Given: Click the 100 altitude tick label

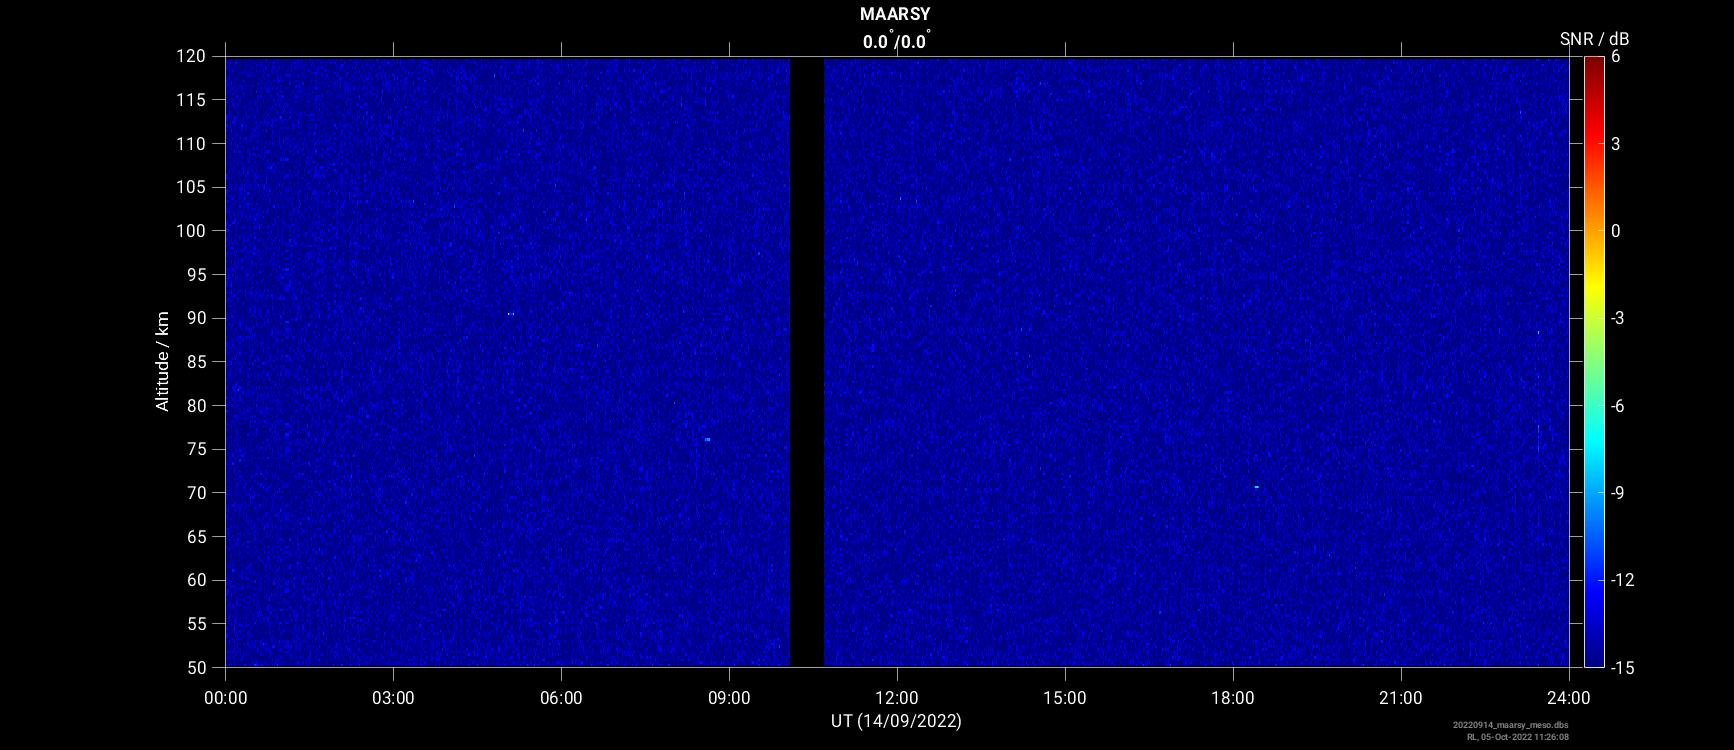Looking at the screenshot, I should pos(193,231).
